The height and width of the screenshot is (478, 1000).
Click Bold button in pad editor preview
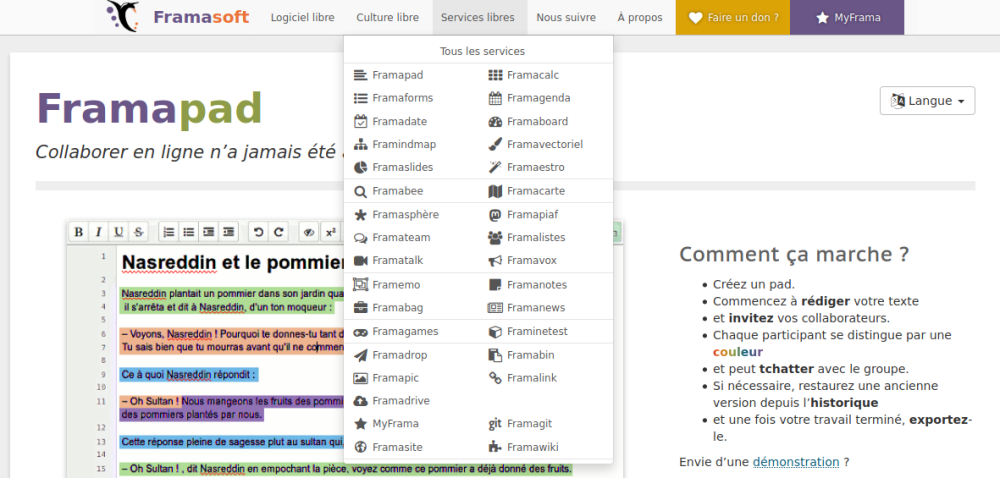coord(78,232)
